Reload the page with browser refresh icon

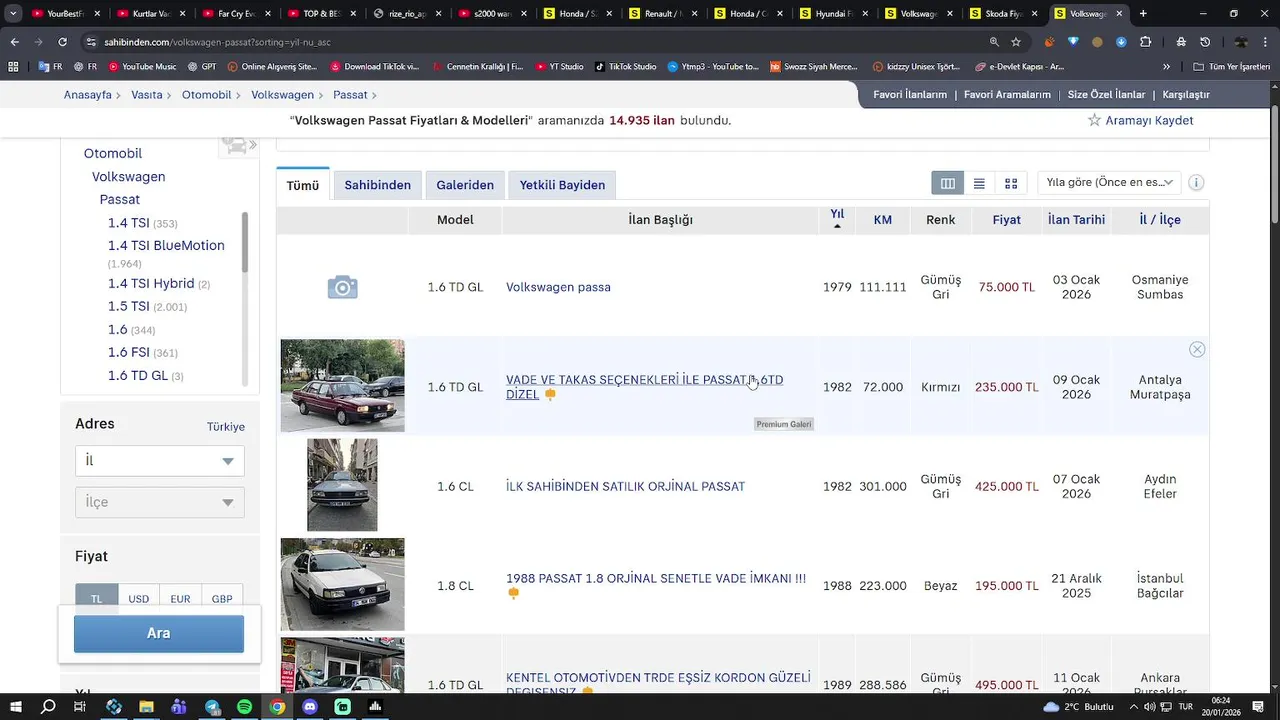pyautogui.click(x=62, y=42)
